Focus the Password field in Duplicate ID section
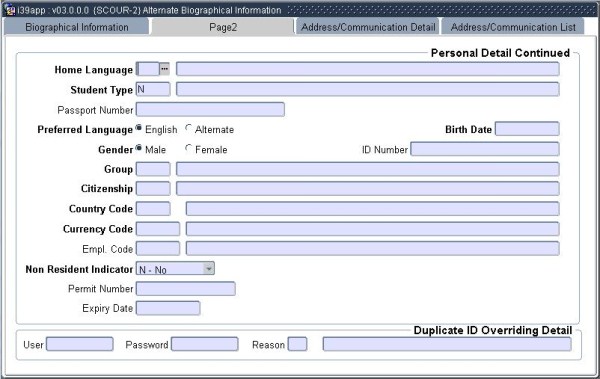Screen dimensions: 600x379 click(205, 344)
